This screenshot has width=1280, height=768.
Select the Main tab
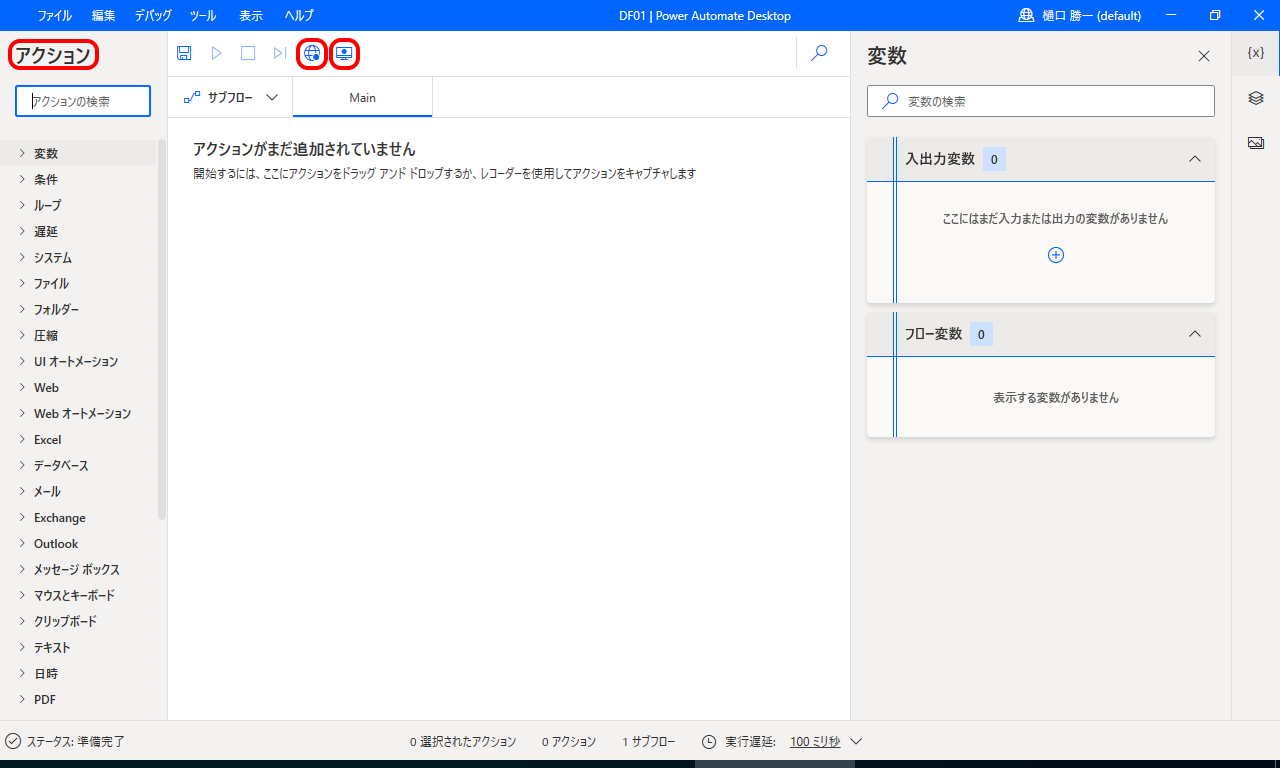[x=363, y=97]
